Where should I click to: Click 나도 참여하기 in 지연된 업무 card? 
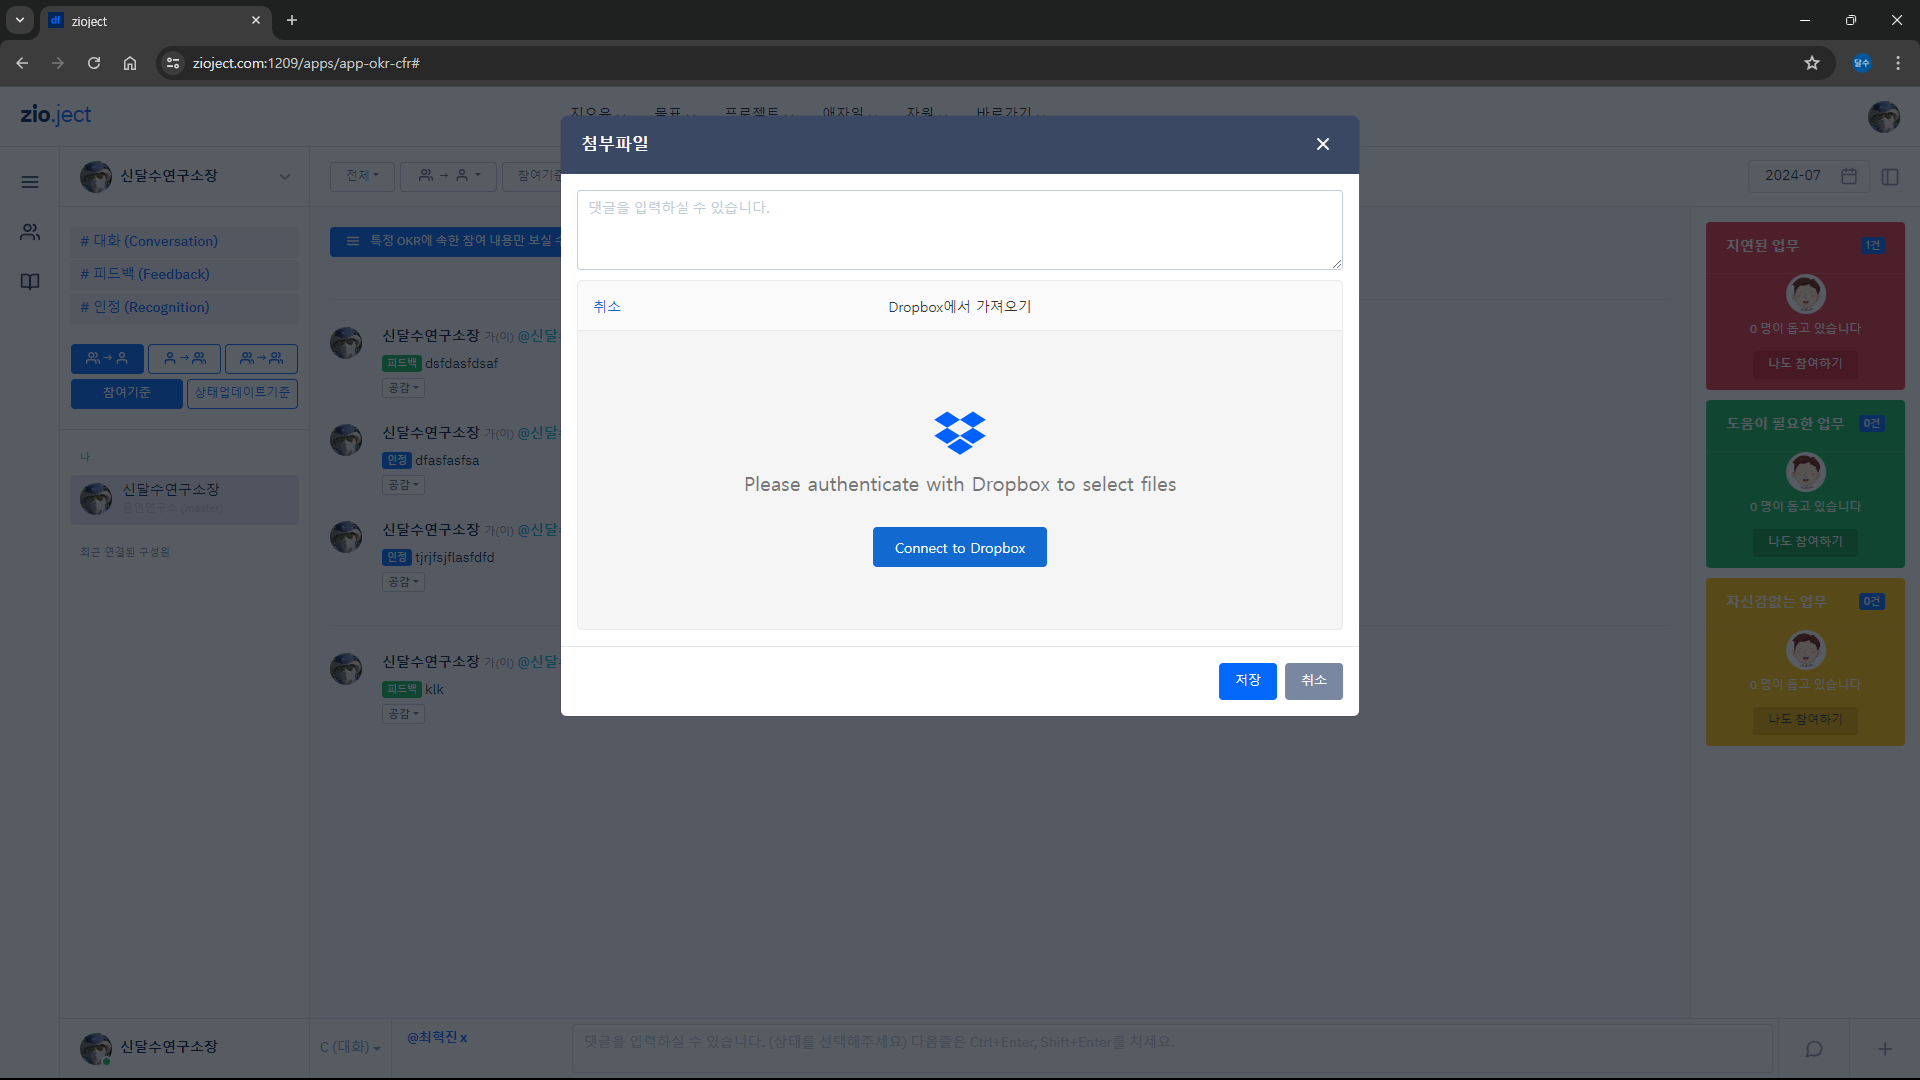tap(1805, 363)
